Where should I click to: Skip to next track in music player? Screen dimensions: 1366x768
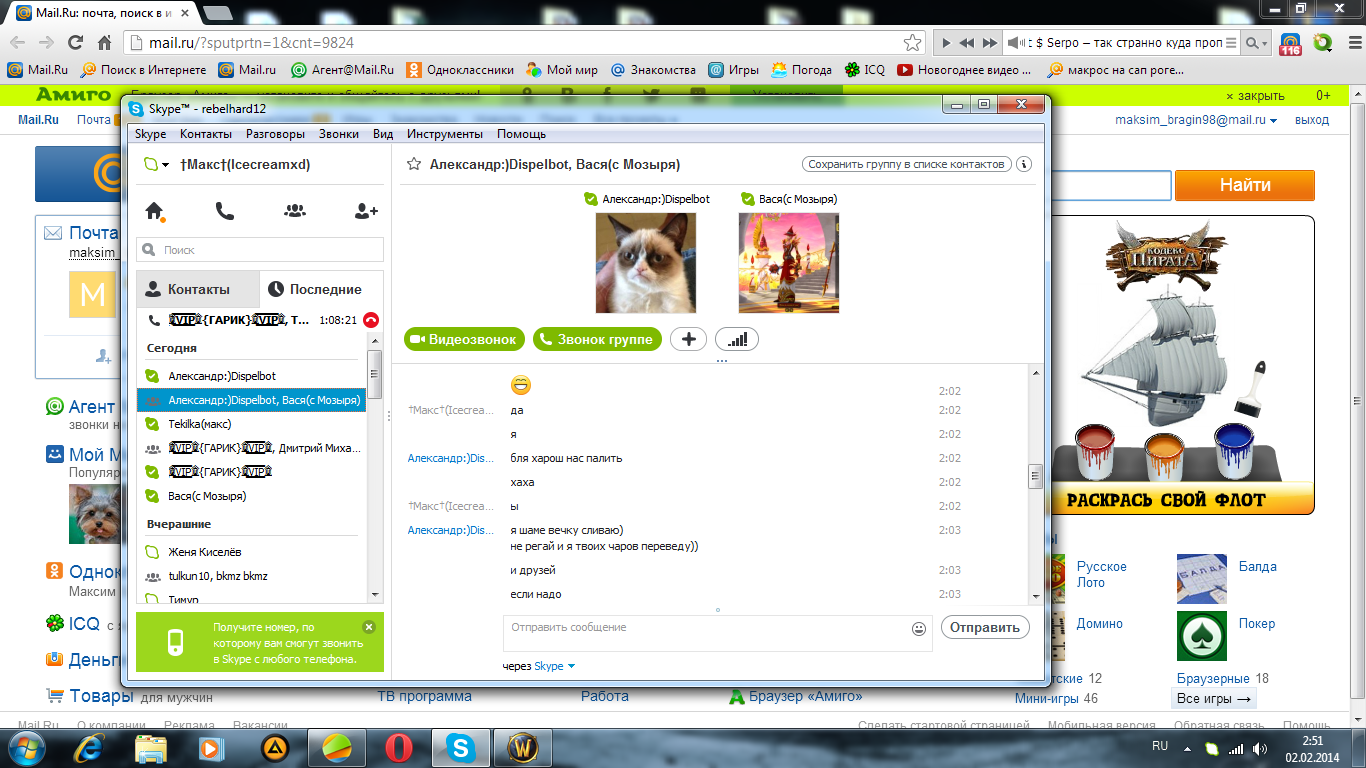pos(989,43)
